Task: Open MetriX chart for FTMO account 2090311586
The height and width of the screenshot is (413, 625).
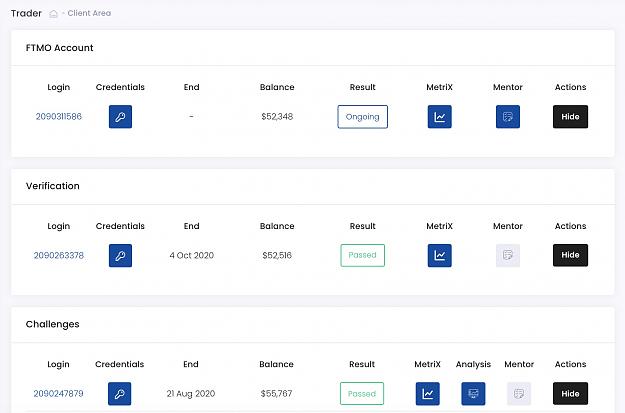Action: coord(440,117)
